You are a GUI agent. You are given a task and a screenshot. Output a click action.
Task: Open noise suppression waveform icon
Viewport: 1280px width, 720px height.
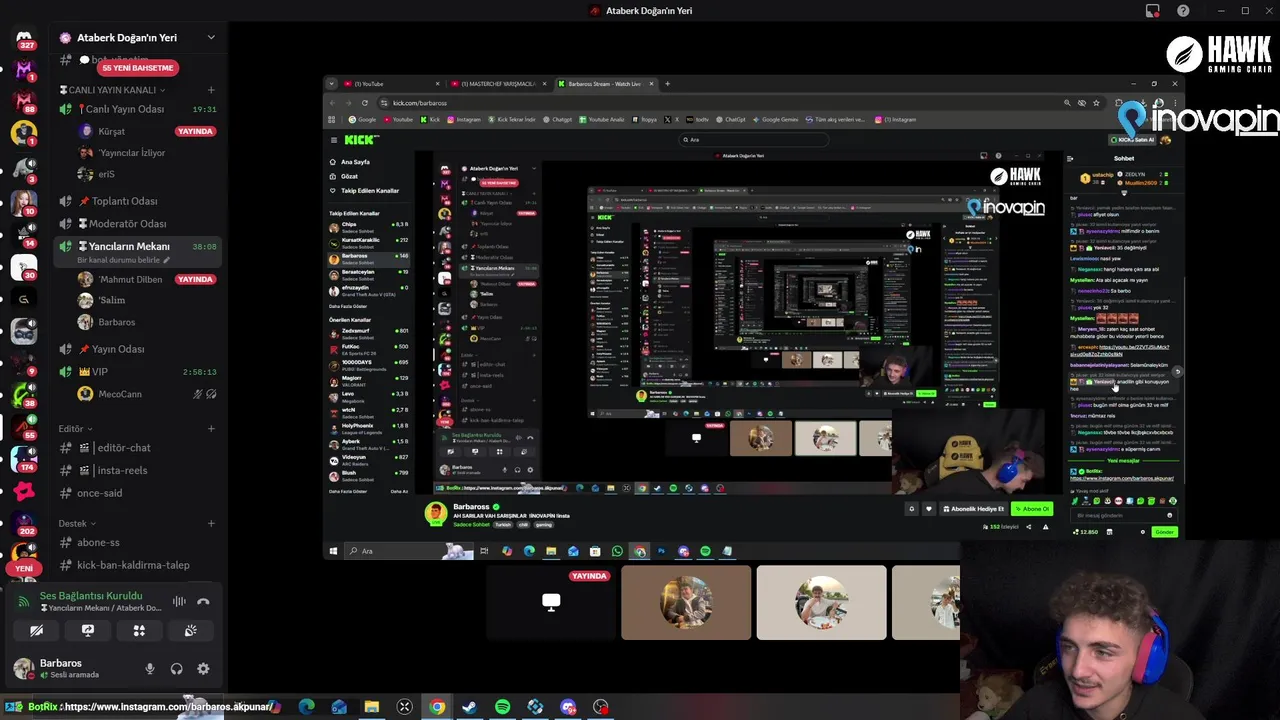point(179,601)
